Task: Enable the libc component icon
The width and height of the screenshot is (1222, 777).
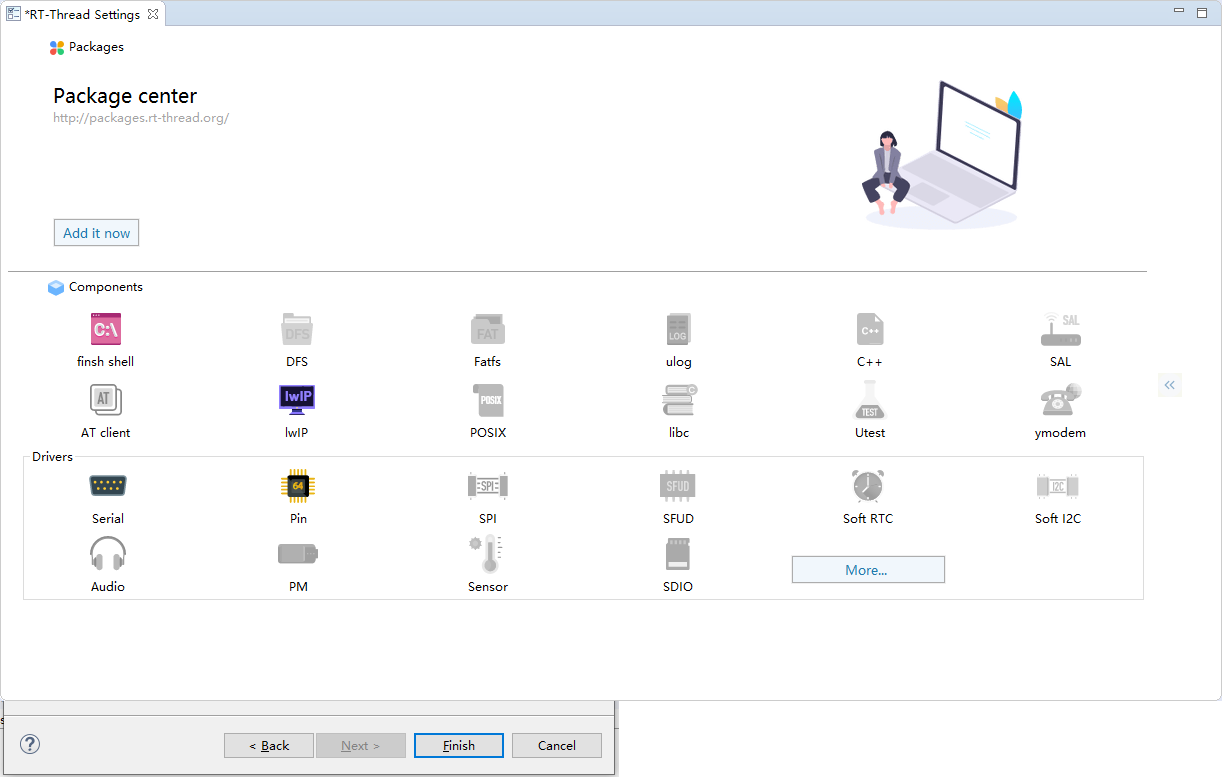Action: click(679, 400)
